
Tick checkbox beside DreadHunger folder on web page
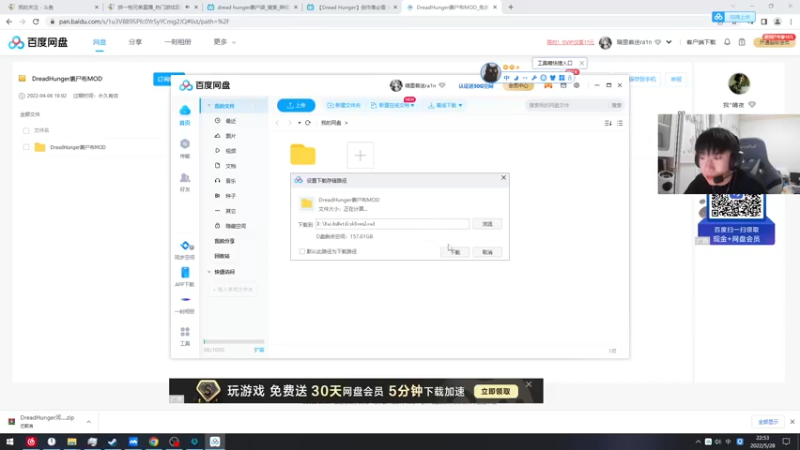click(x=26, y=147)
